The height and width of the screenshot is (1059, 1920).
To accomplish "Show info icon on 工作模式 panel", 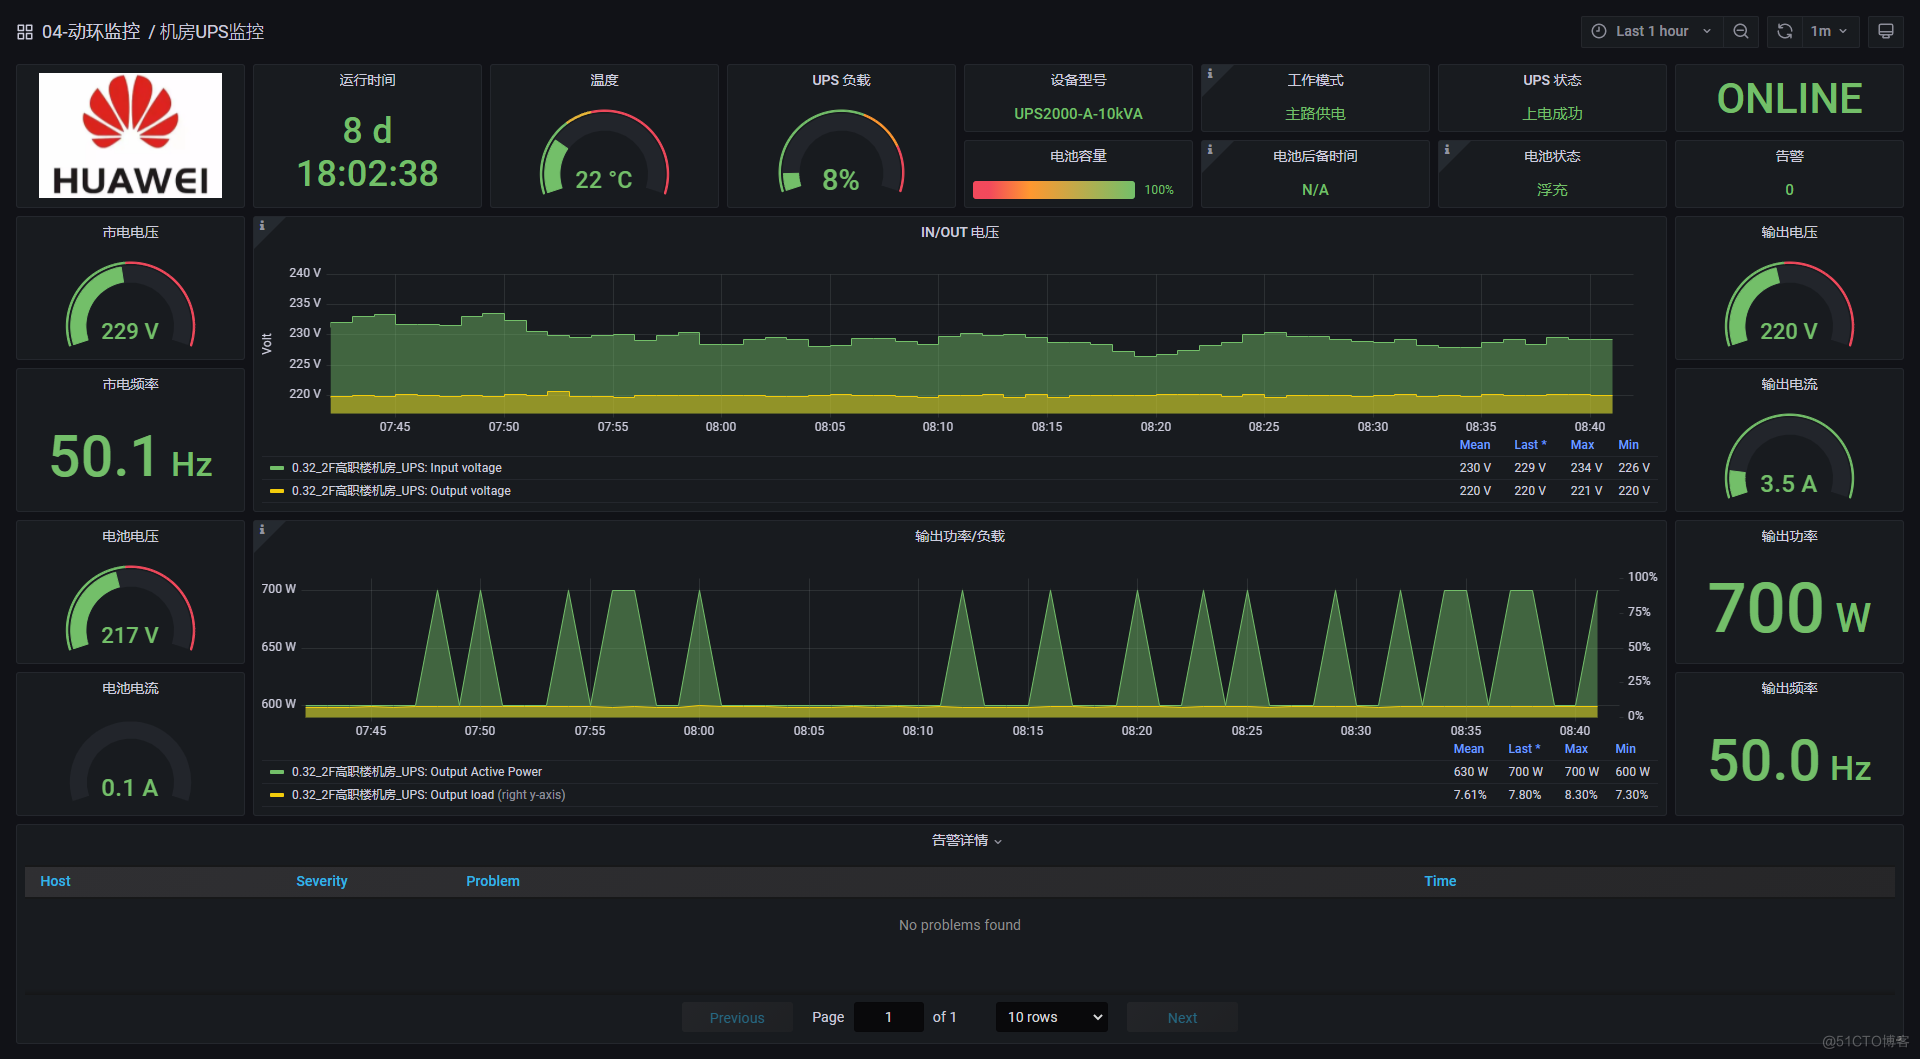I will (1210, 74).
